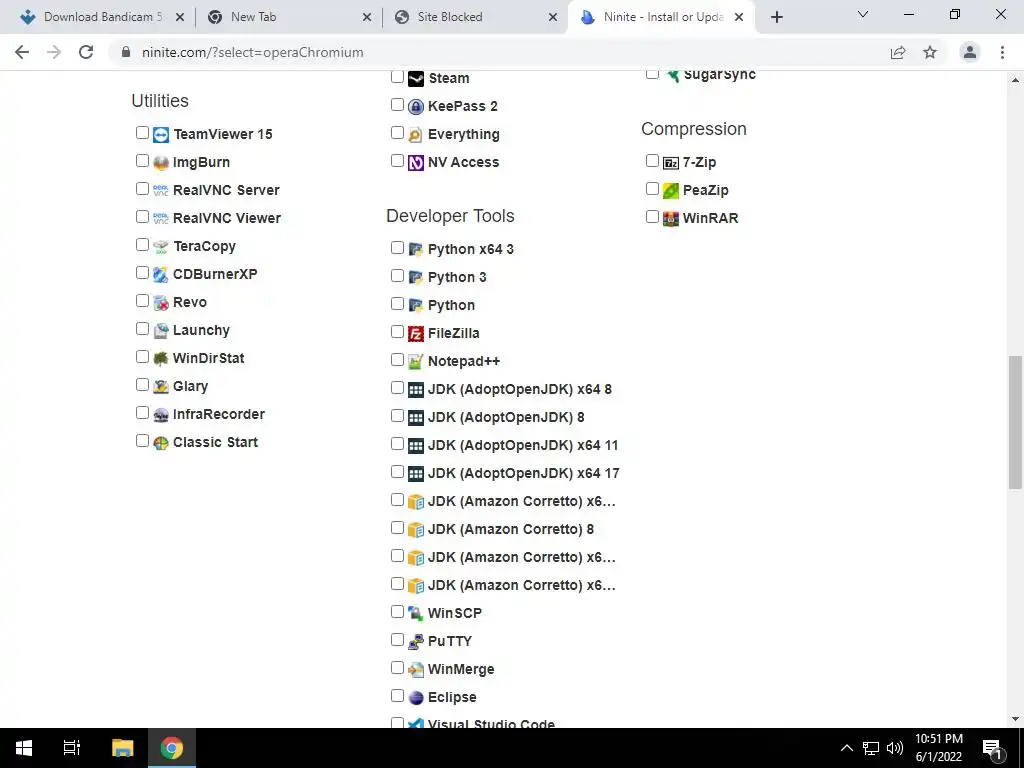
Task: Tick the Glary checkbox
Action: click(142, 385)
